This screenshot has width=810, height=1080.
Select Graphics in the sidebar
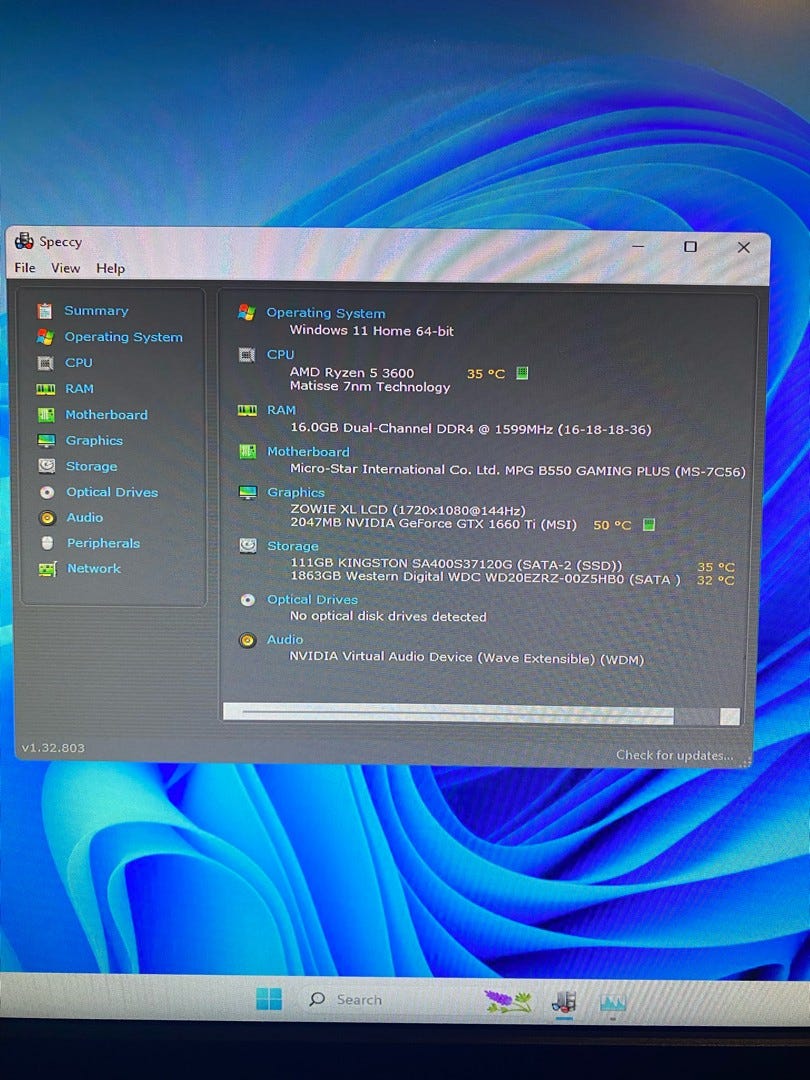[x=94, y=440]
